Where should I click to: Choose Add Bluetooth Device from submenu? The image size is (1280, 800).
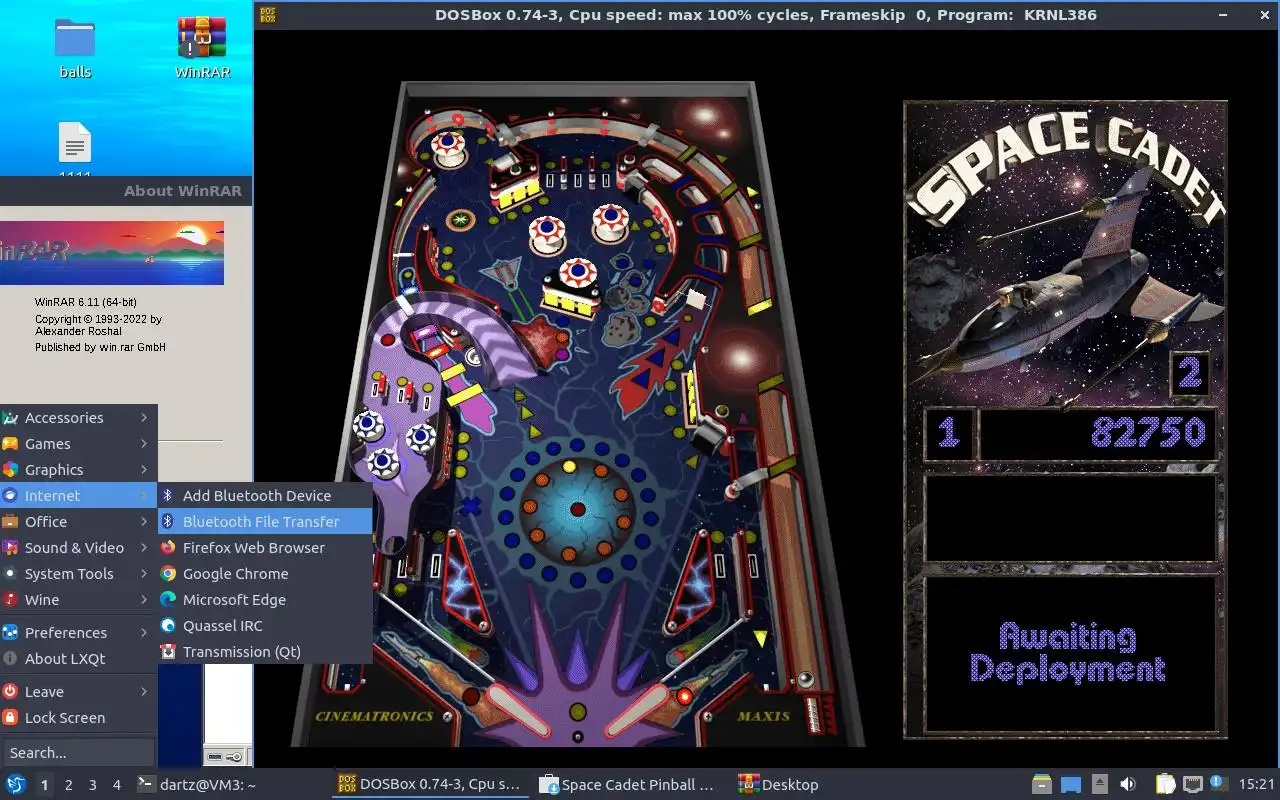click(265, 496)
